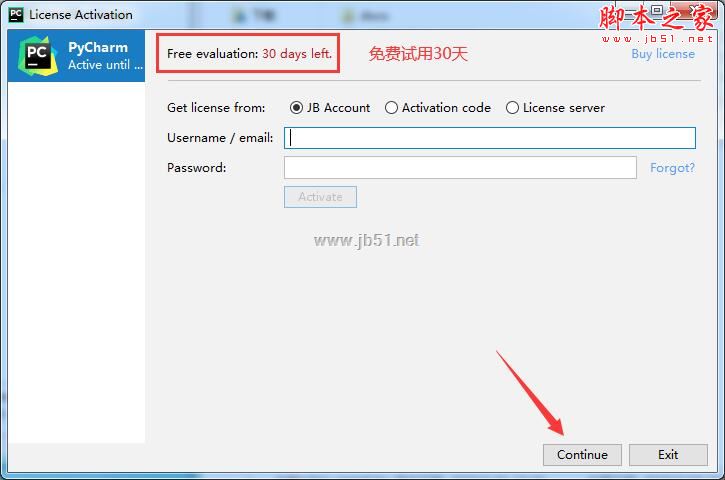Open the Forgot? password link
The image size is (725, 480).
tap(672, 168)
